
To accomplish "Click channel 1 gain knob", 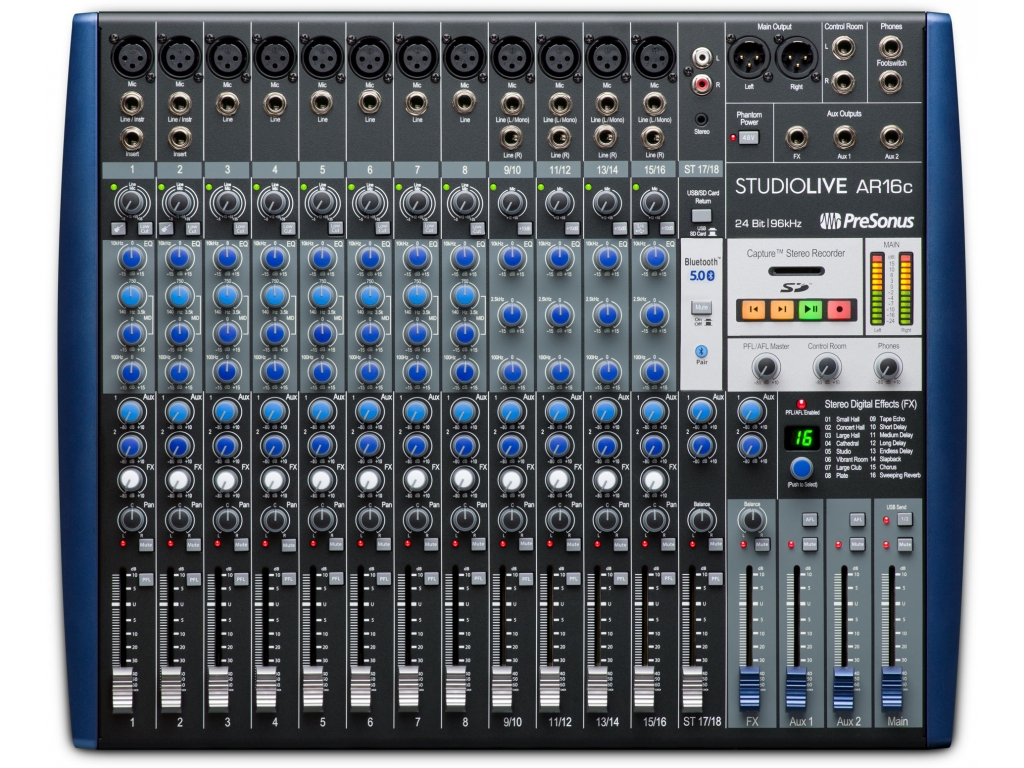I will (x=132, y=203).
